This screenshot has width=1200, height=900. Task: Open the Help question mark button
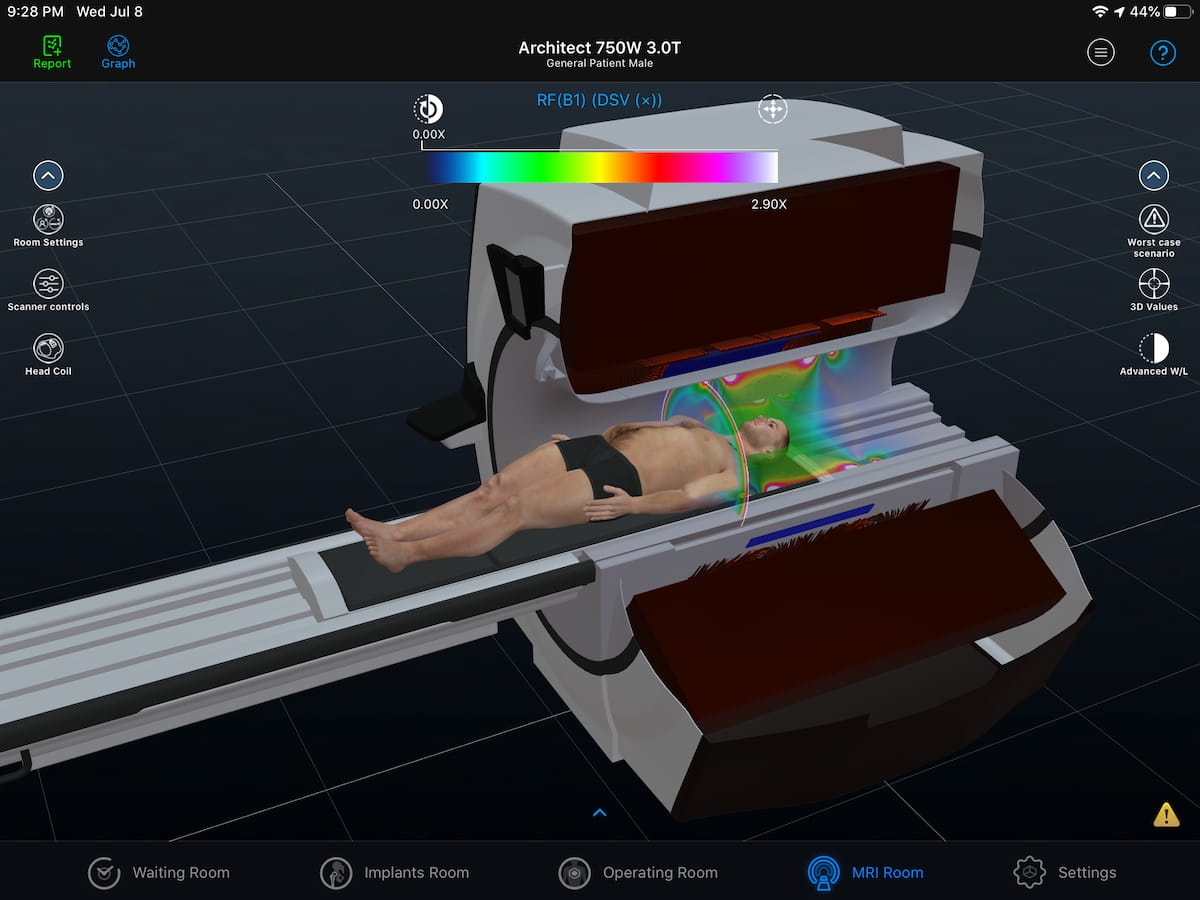[x=1163, y=52]
